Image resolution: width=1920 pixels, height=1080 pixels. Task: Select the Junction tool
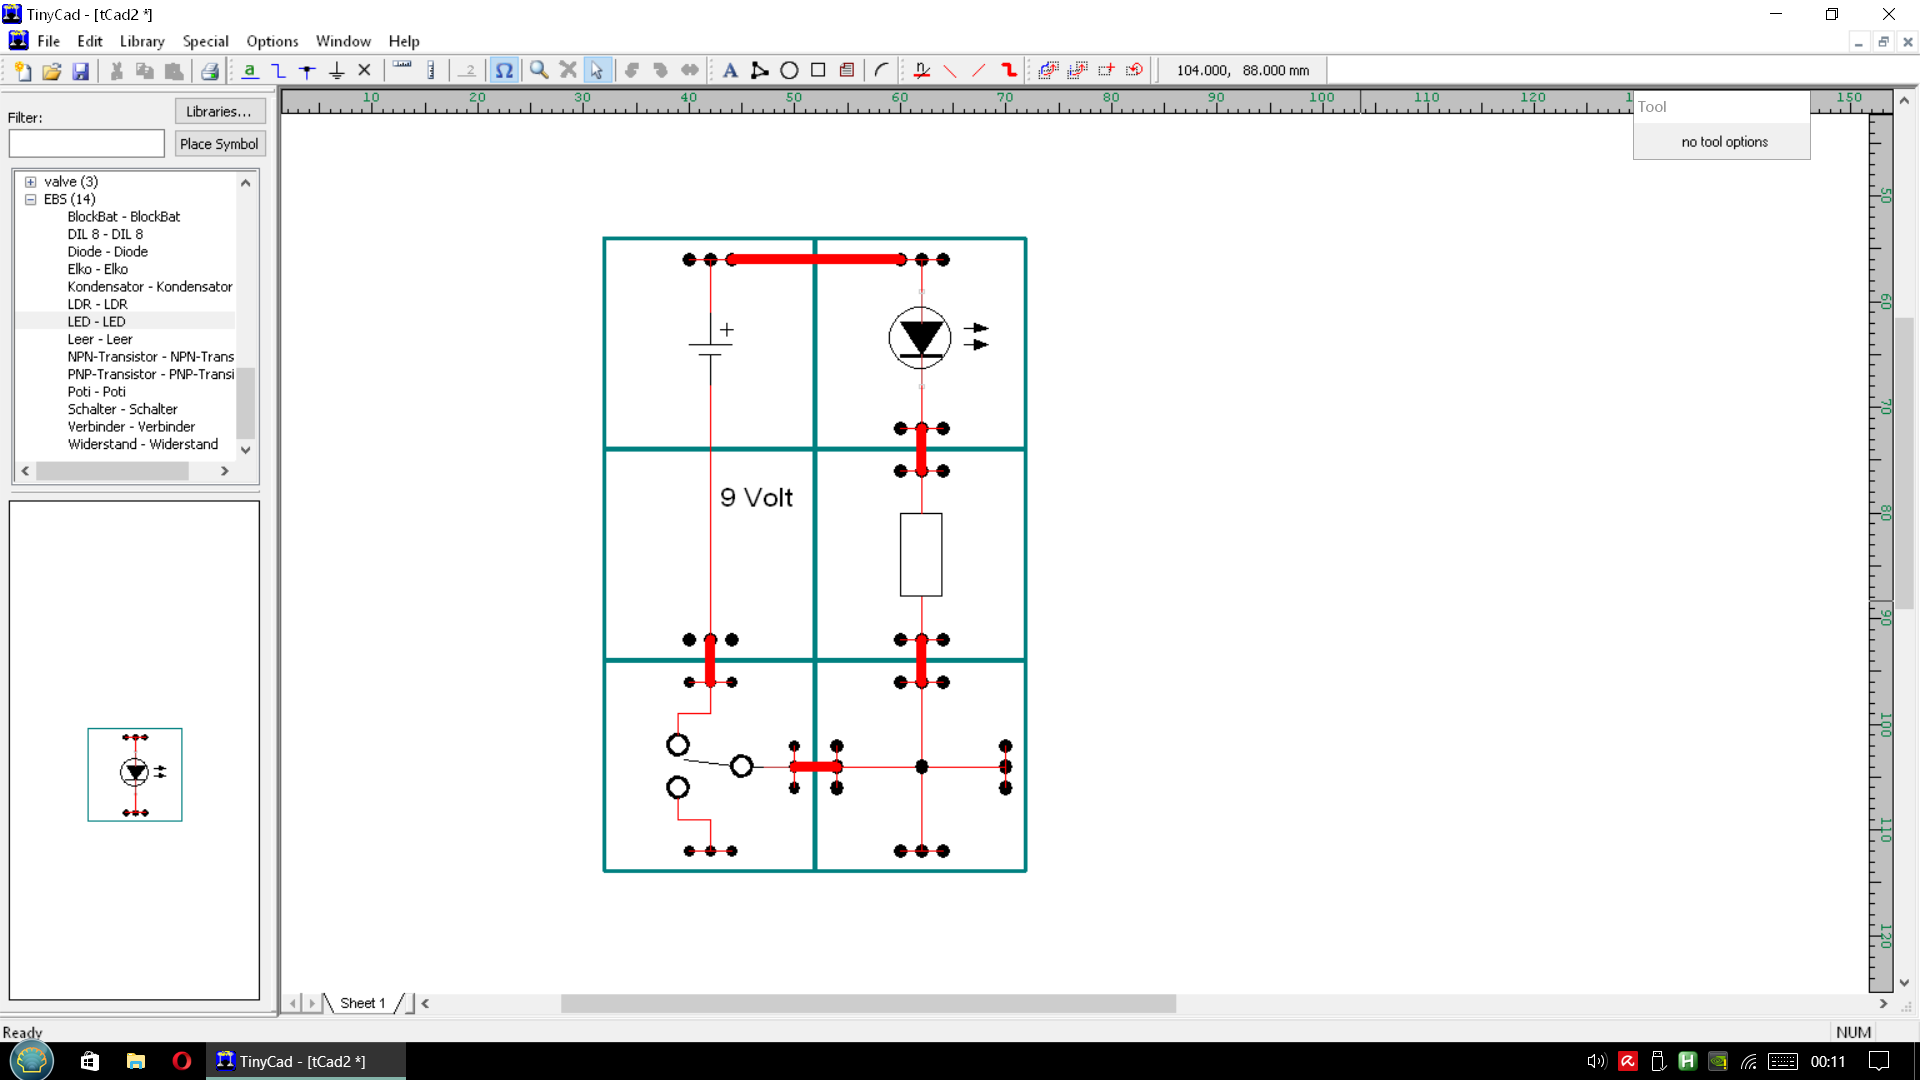[308, 71]
